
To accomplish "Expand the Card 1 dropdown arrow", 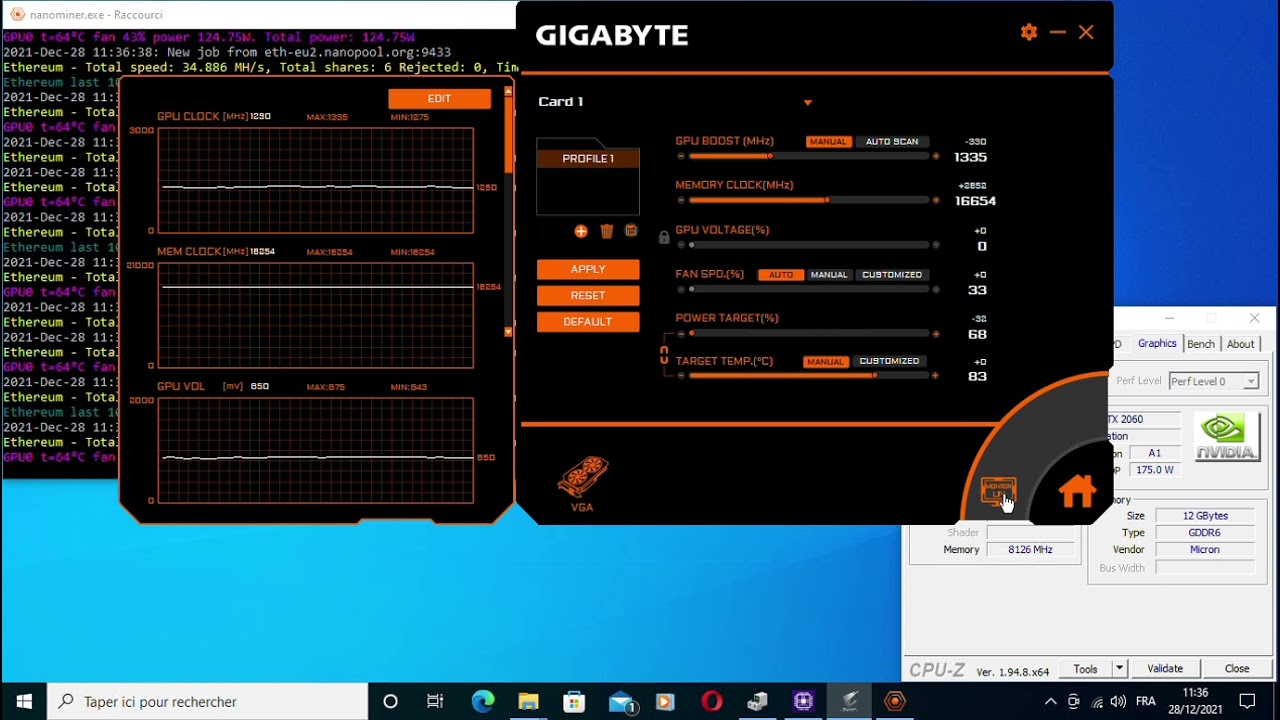I will [x=808, y=102].
